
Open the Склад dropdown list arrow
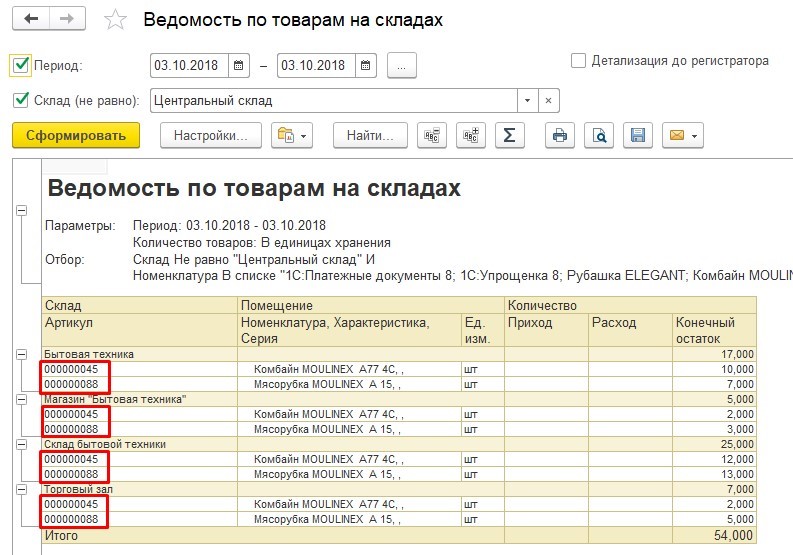tap(527, 101)
